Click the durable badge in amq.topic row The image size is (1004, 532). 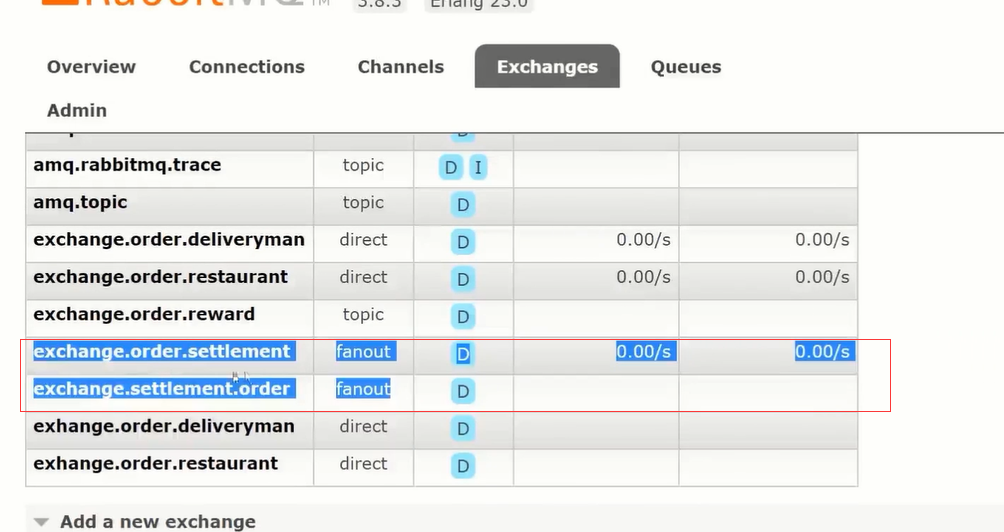463,205
